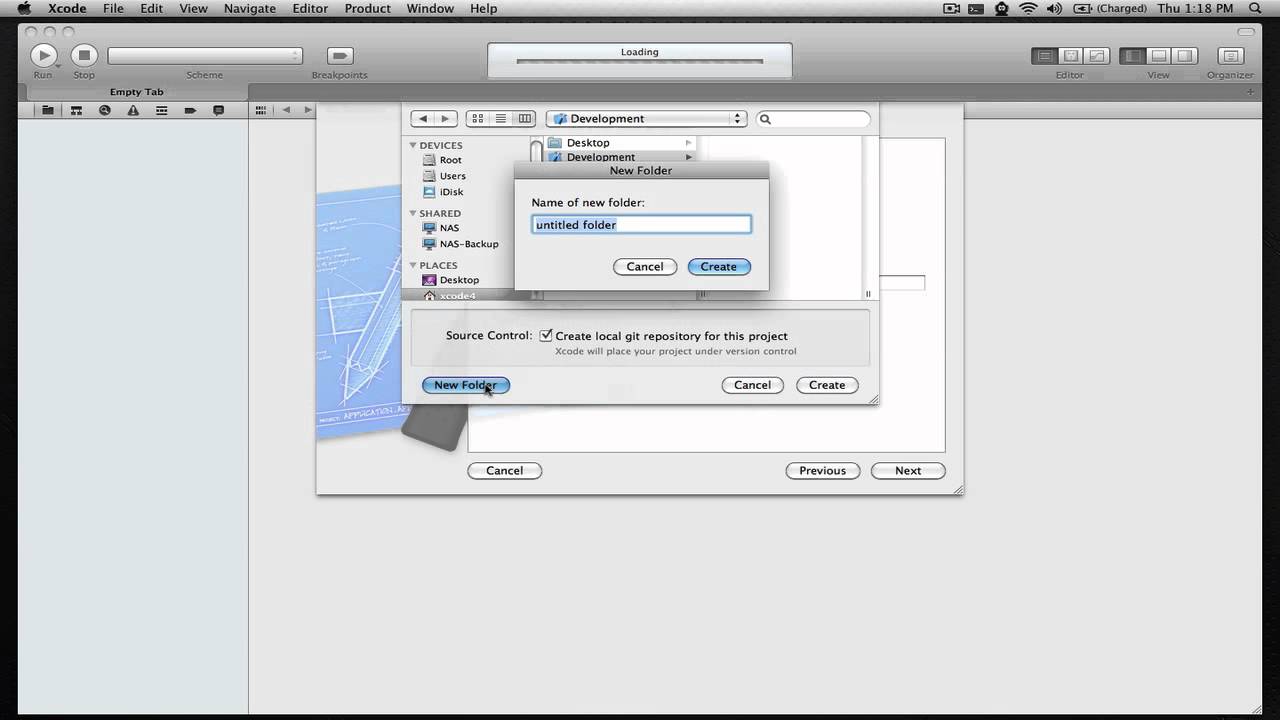Image resolution: width=1280 pixels, height=720 pixels.
Task: Show the Breakpoint navigator
Action: (190, 110)
